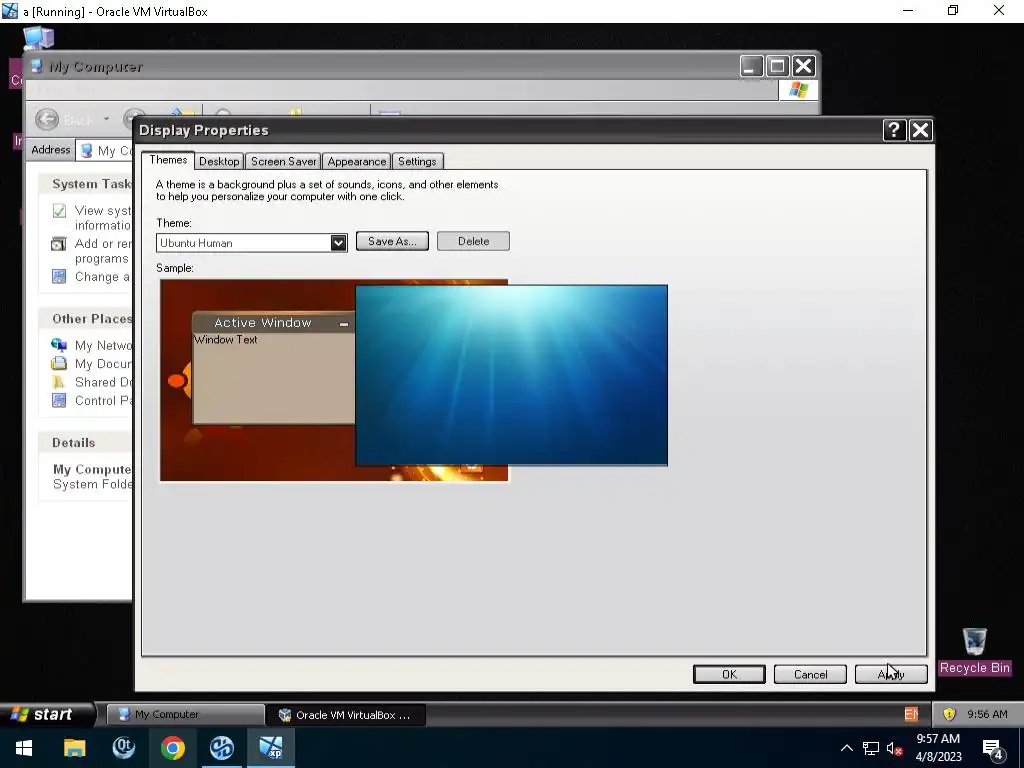
Task: Open My Network Places icon
Action: click(x=59, y=345)
